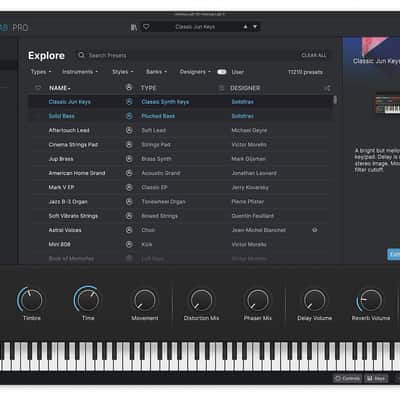Sort by the NAME column header

click(x=60, y=88)
